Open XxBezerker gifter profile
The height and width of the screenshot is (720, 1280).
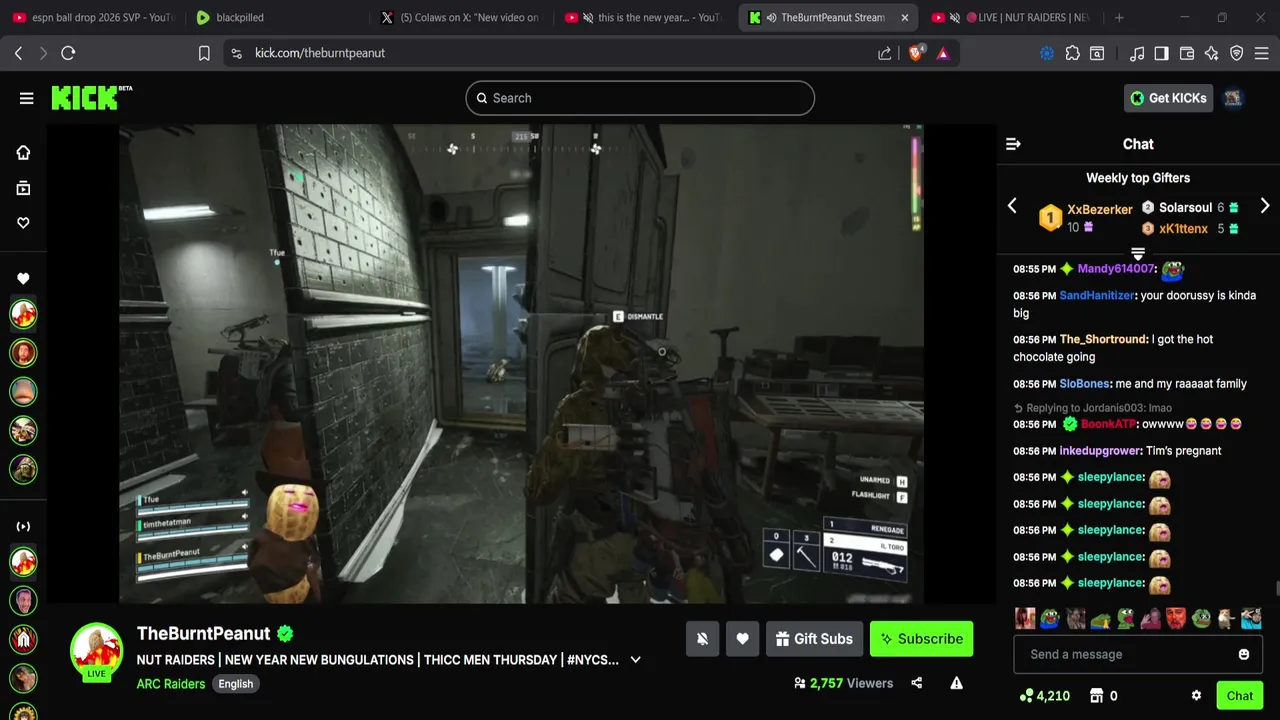pyautogui.click(x=1100, y=209)
